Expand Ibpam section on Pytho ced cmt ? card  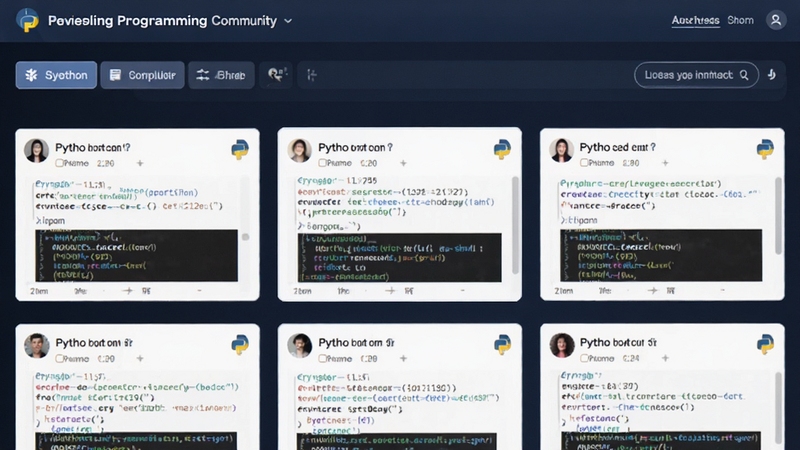579,220
